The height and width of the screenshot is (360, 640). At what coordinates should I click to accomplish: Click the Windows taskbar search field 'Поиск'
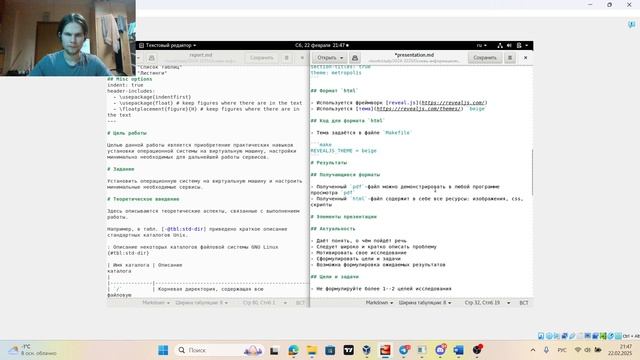pyautogui.click(x=220, y=350)
